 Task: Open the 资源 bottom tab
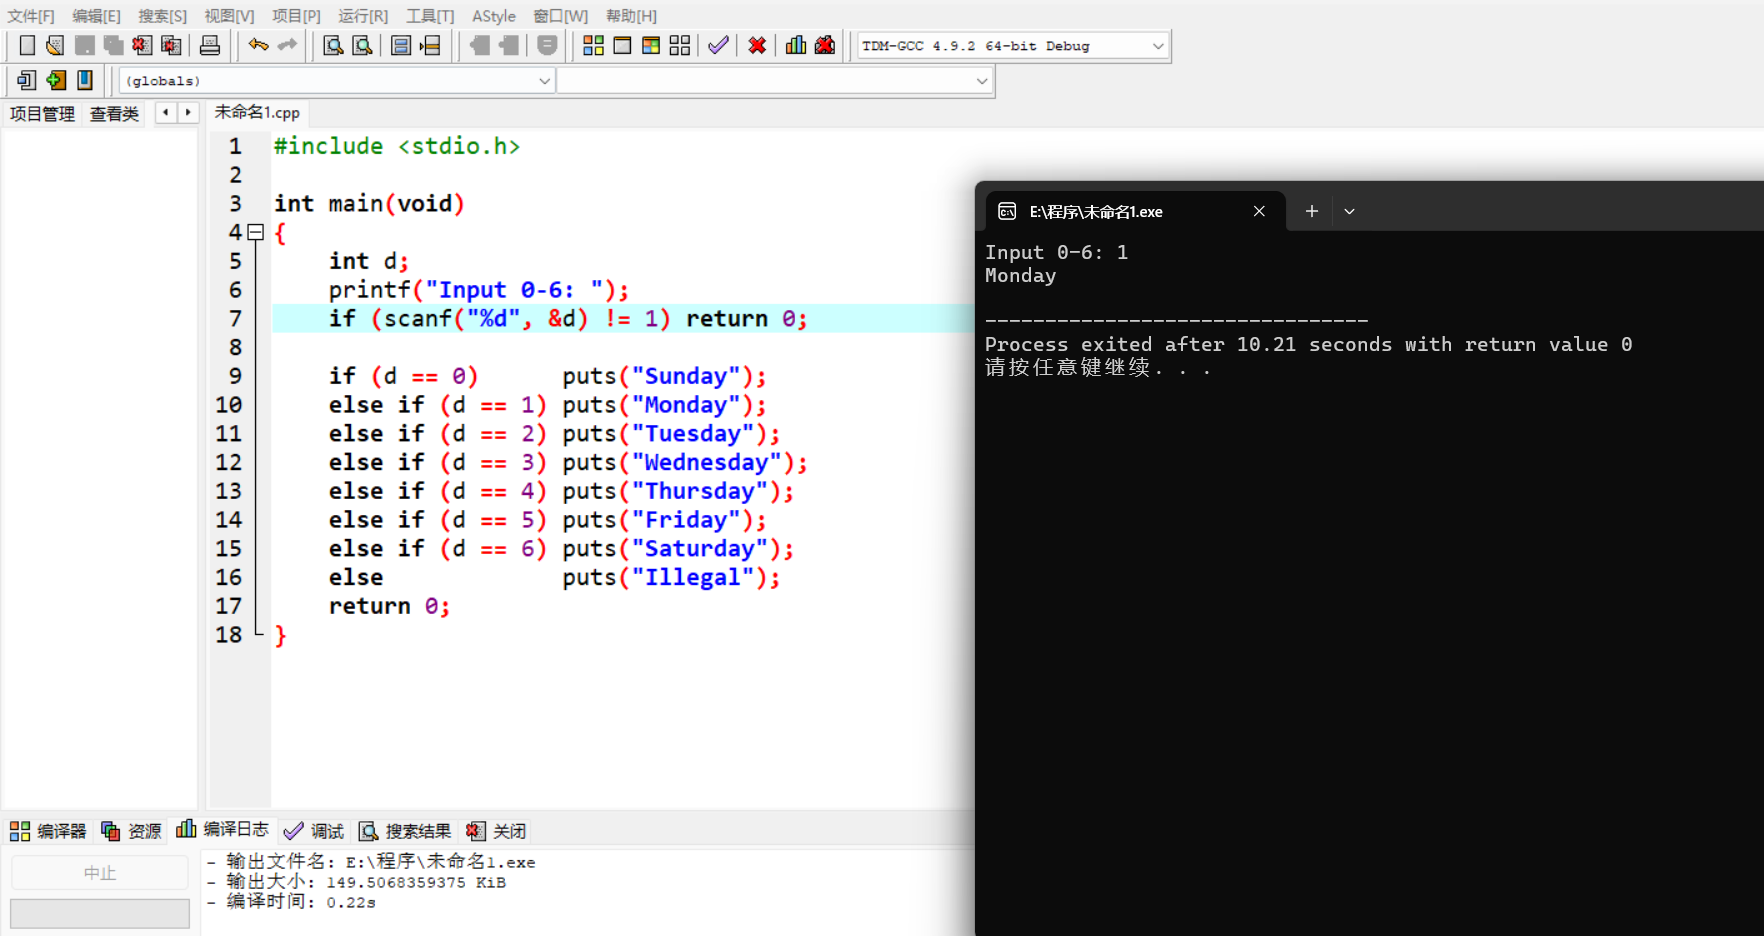click(131, 831)
